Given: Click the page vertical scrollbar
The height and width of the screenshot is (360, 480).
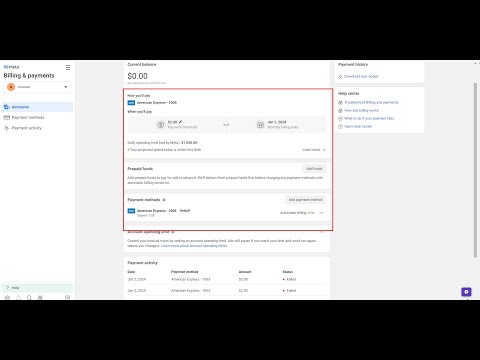Looking at the screenshot, I should click(x=475, y=170).
